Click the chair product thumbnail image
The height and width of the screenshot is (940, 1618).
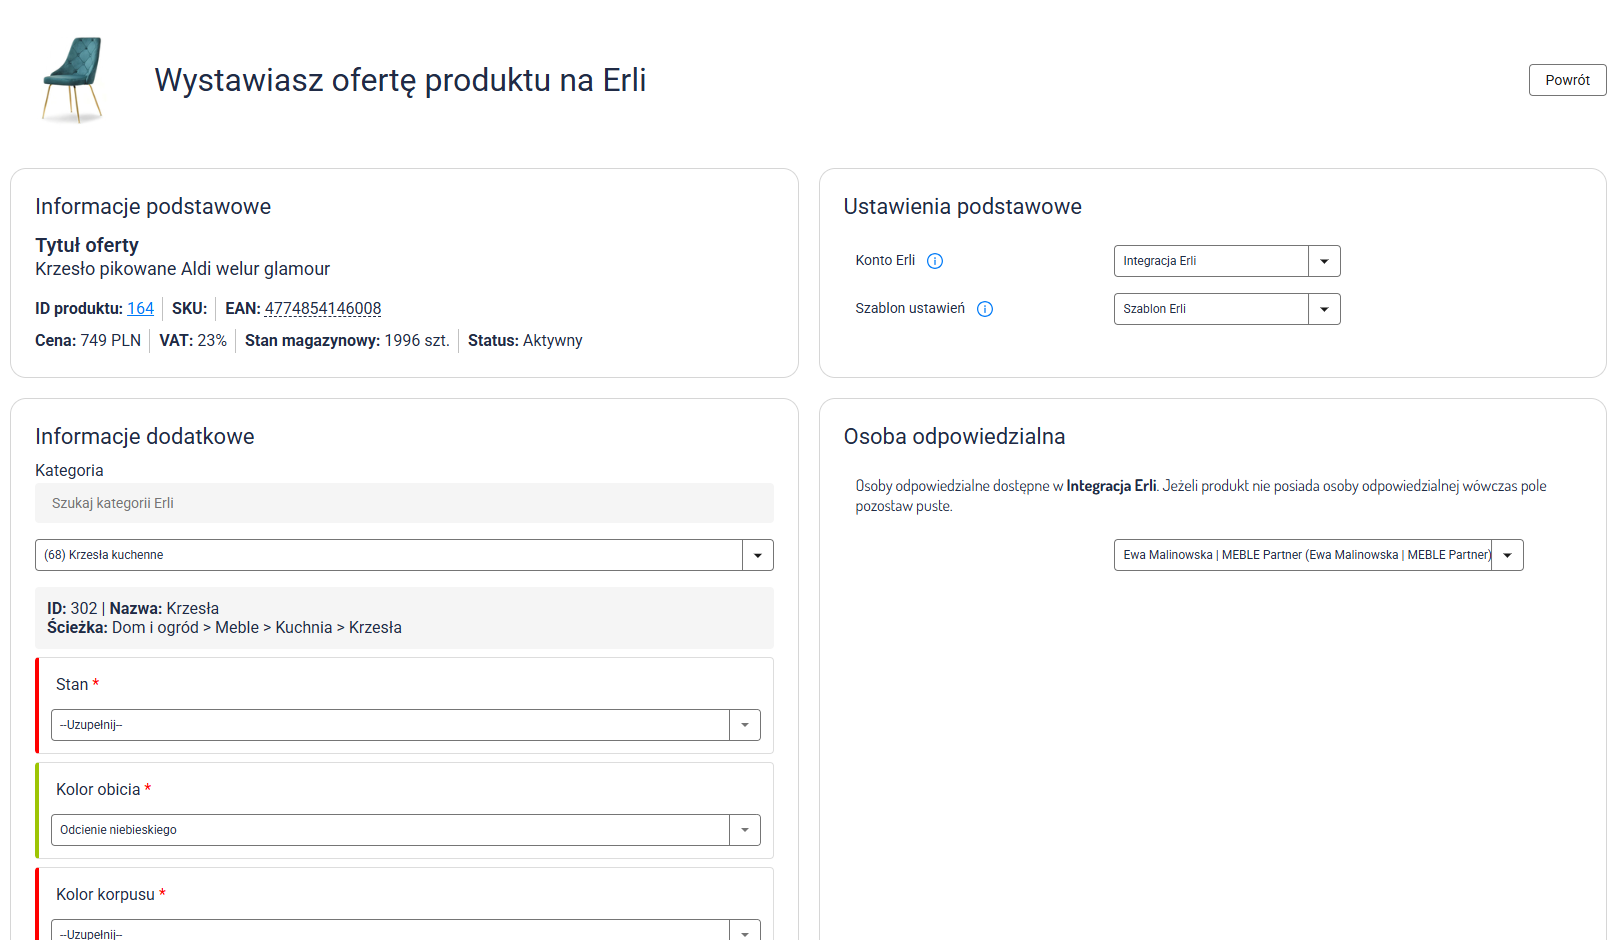tap(72, 80)
